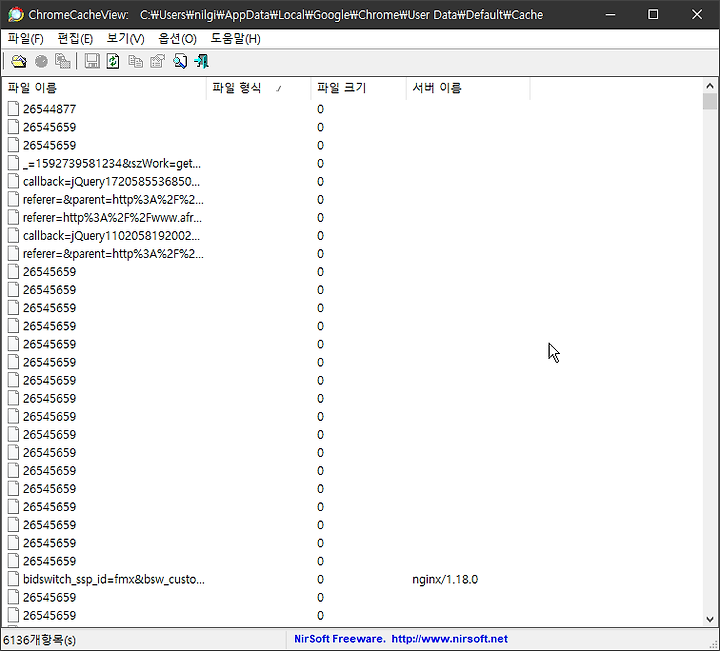
Task: Click the Properties toolbar icon
Action: (158, 62)
